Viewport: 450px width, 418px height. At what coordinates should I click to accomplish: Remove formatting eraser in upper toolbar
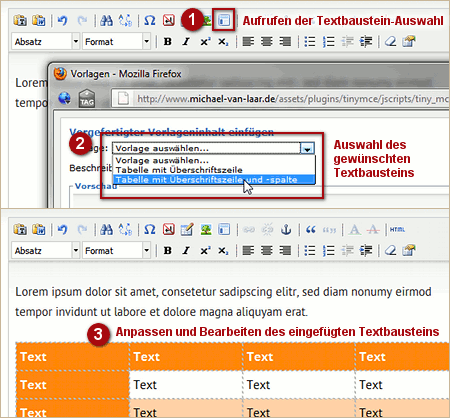(390, 42)
